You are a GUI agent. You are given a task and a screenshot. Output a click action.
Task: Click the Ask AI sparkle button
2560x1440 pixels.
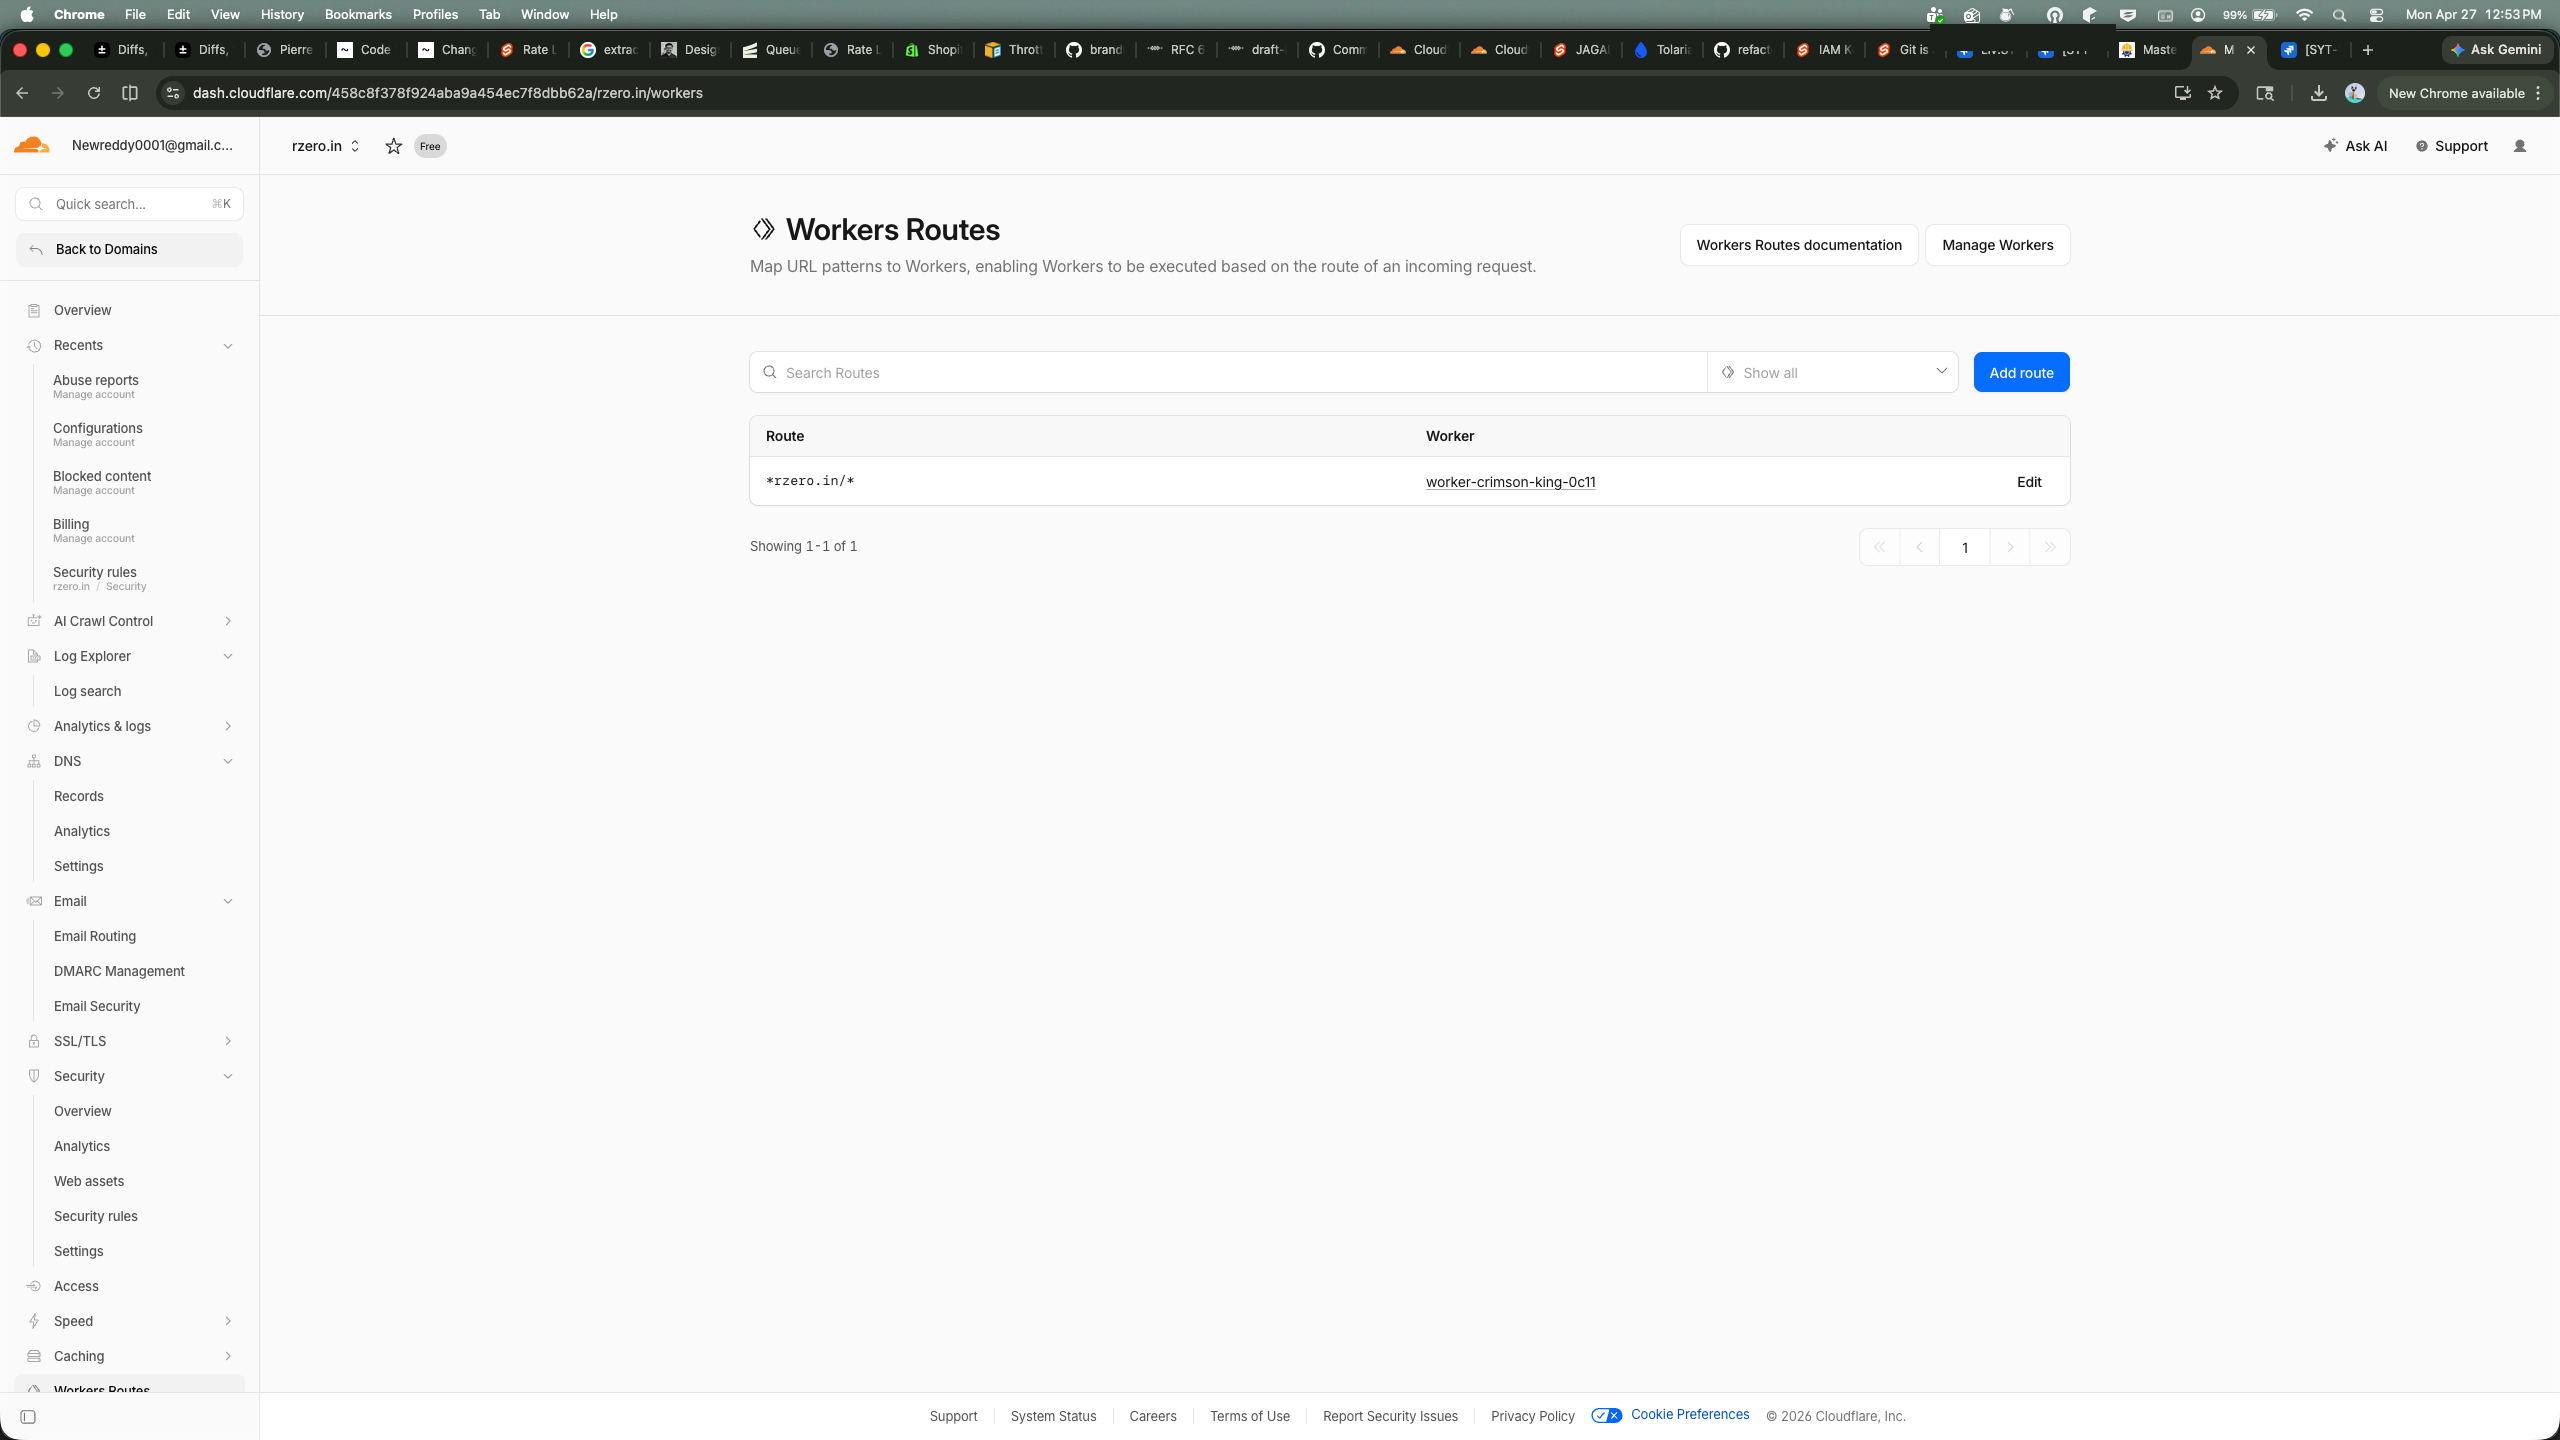click(x=2355, y=146)
